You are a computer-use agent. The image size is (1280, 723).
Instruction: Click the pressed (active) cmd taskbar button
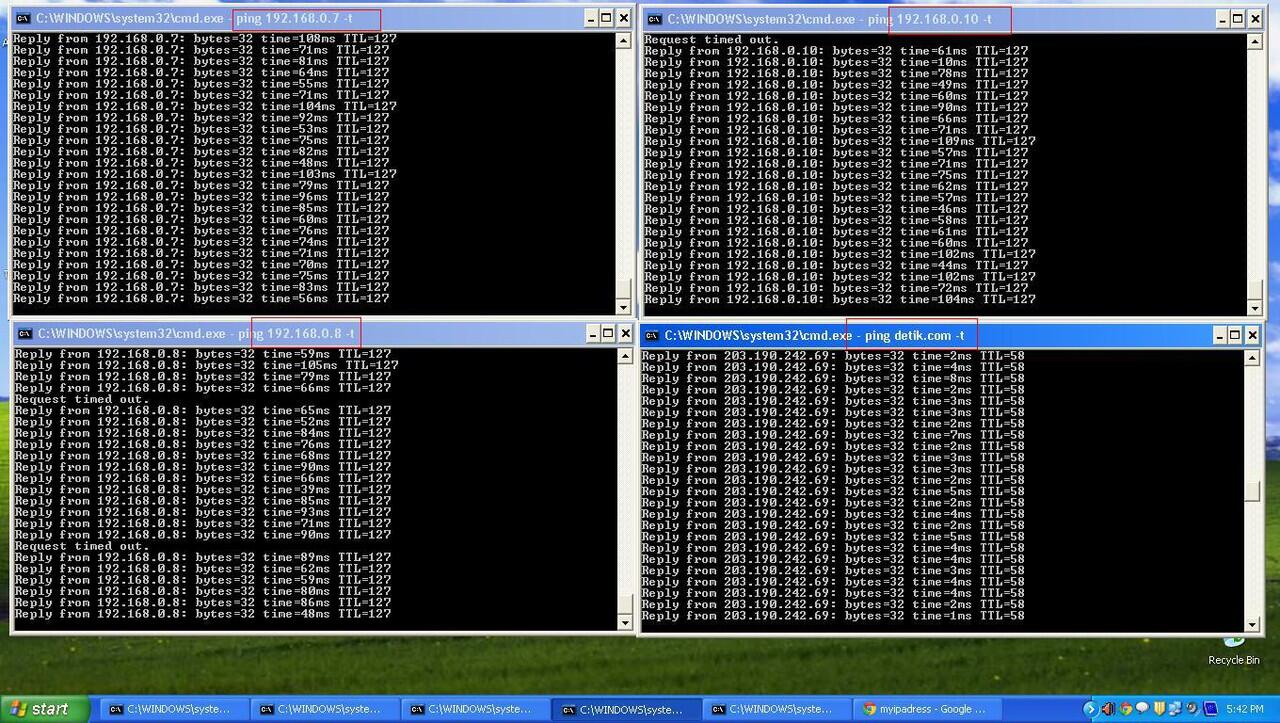click(625, 709)
